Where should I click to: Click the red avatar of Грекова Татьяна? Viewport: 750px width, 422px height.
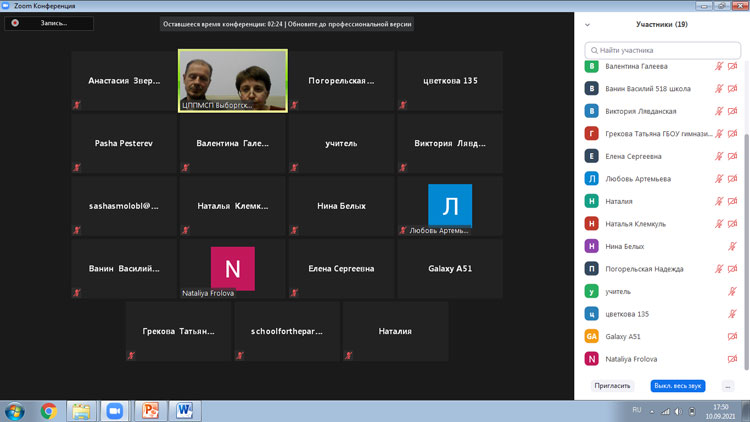coord(592,133)
